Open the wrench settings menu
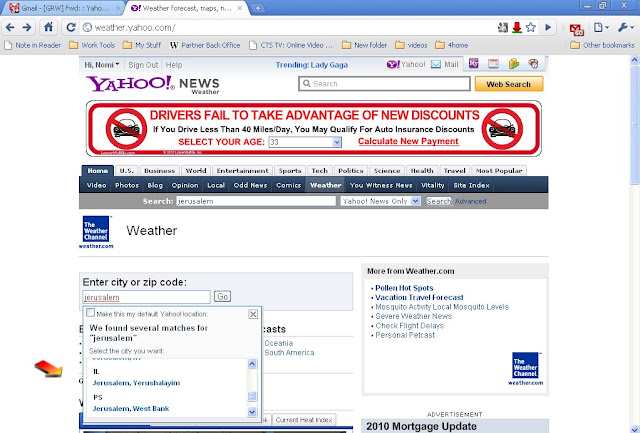This screenshot has width=640, height=433. pos(625,27)
